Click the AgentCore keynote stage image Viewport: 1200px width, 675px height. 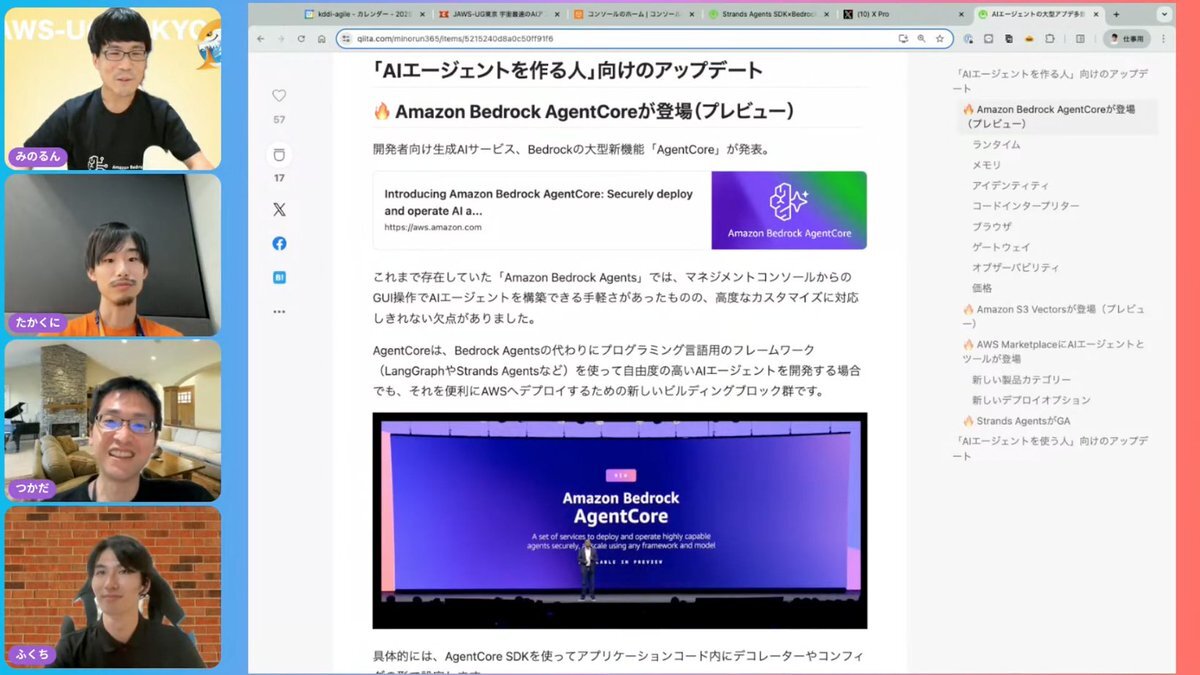(619, 520)
